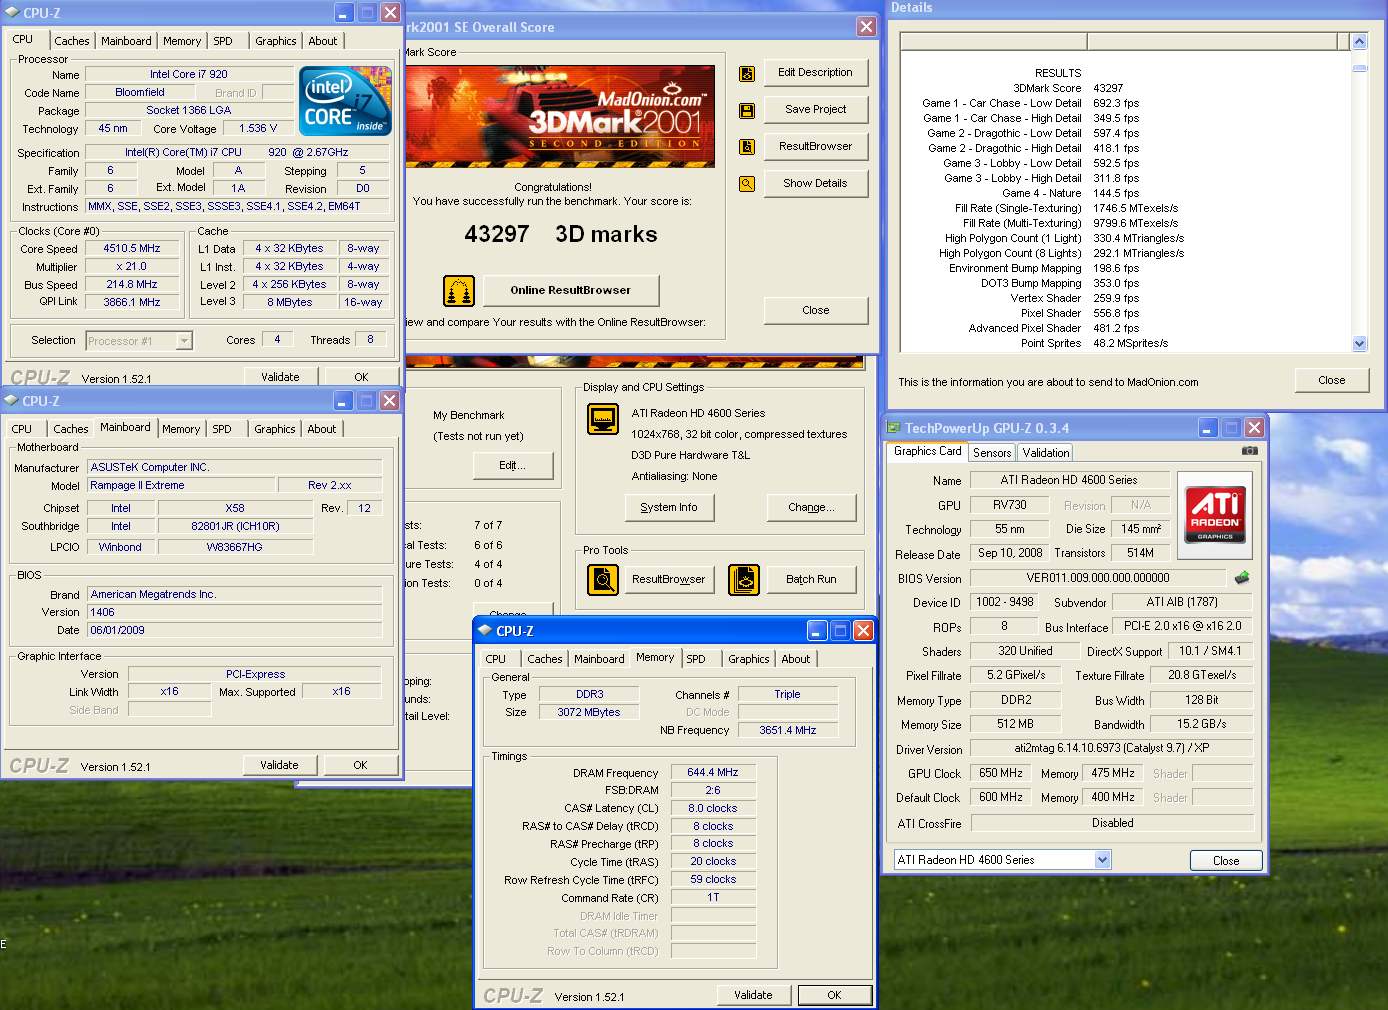Switch to About tab in the Memory CPU-Z window
Viewport: 1388px width, 1010px height.
click(x=796, y=659)
